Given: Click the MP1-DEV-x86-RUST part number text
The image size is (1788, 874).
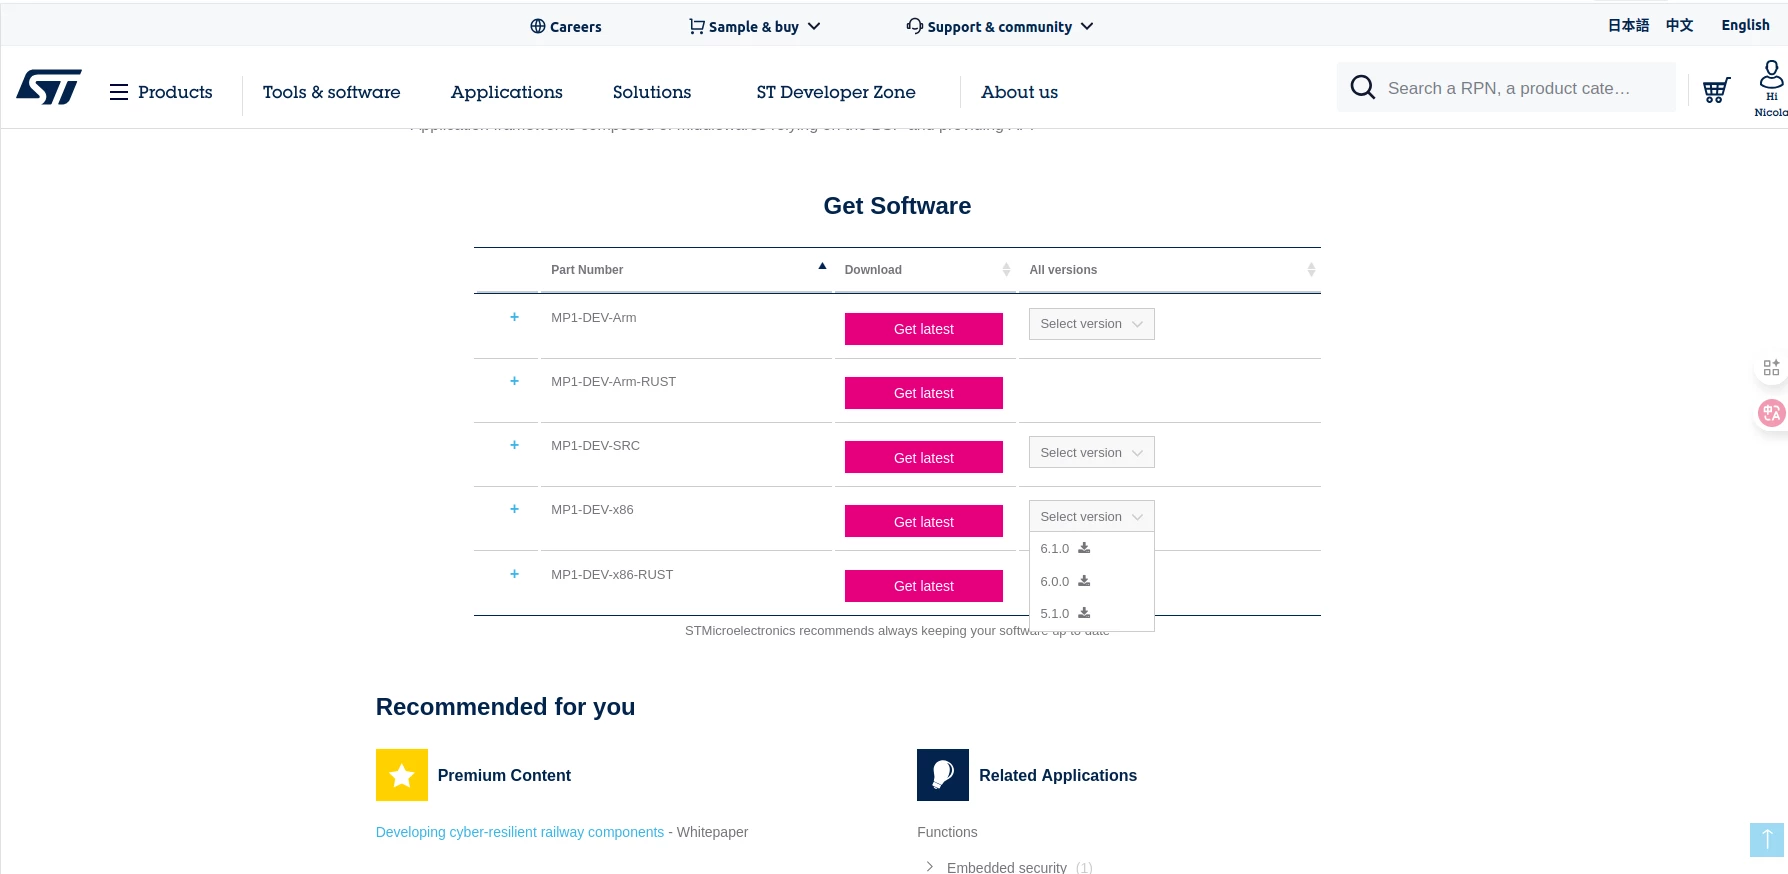Looking at the screenshot, I should click(x=612, y=575).
